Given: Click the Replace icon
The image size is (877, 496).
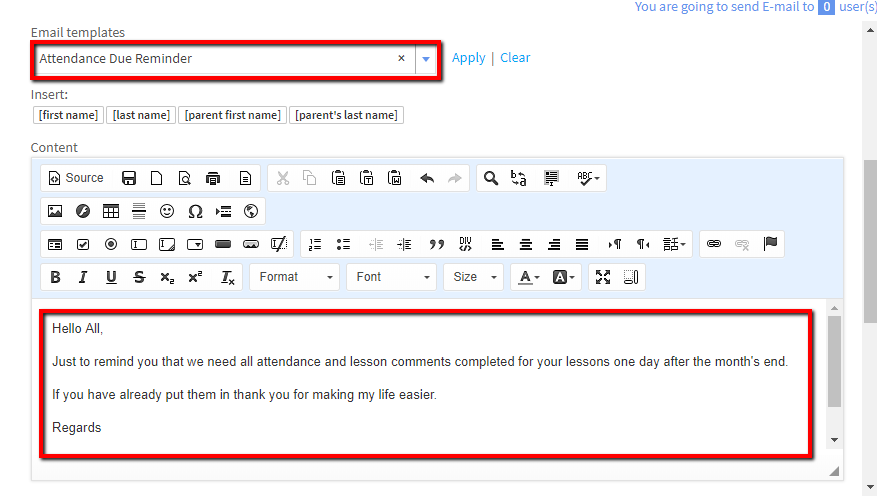Looking at the screenshot, I should click(x=518, y=178).
